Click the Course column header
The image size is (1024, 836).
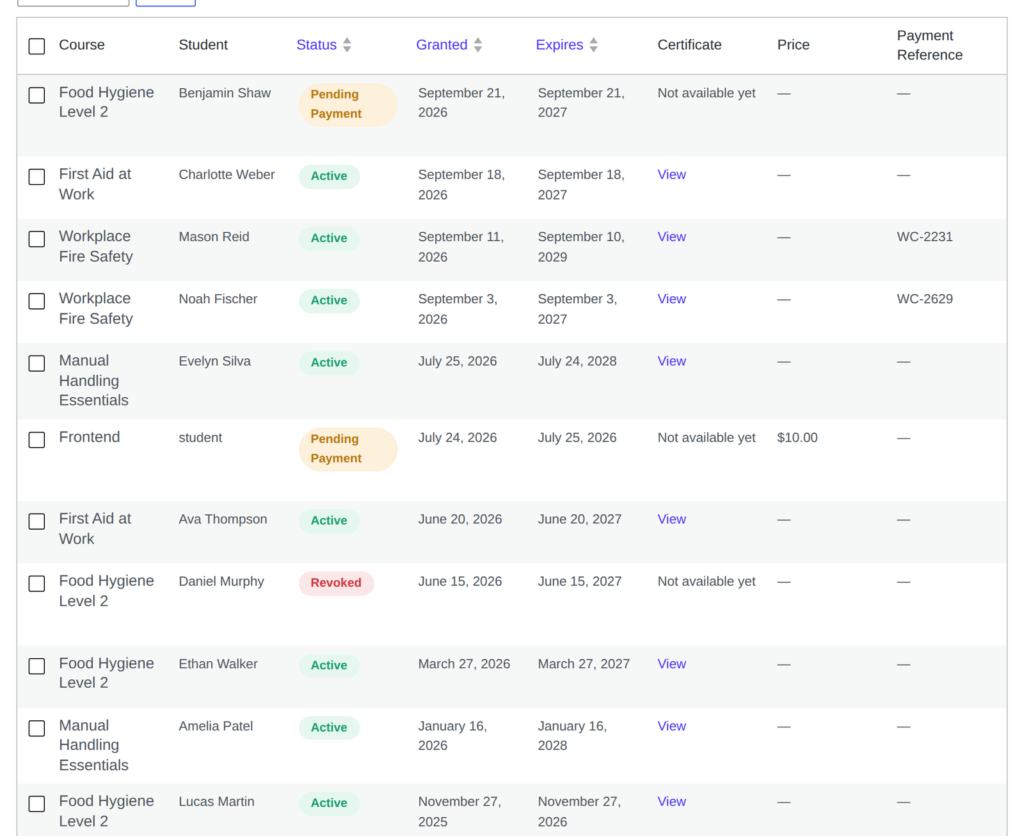(82, 45)
